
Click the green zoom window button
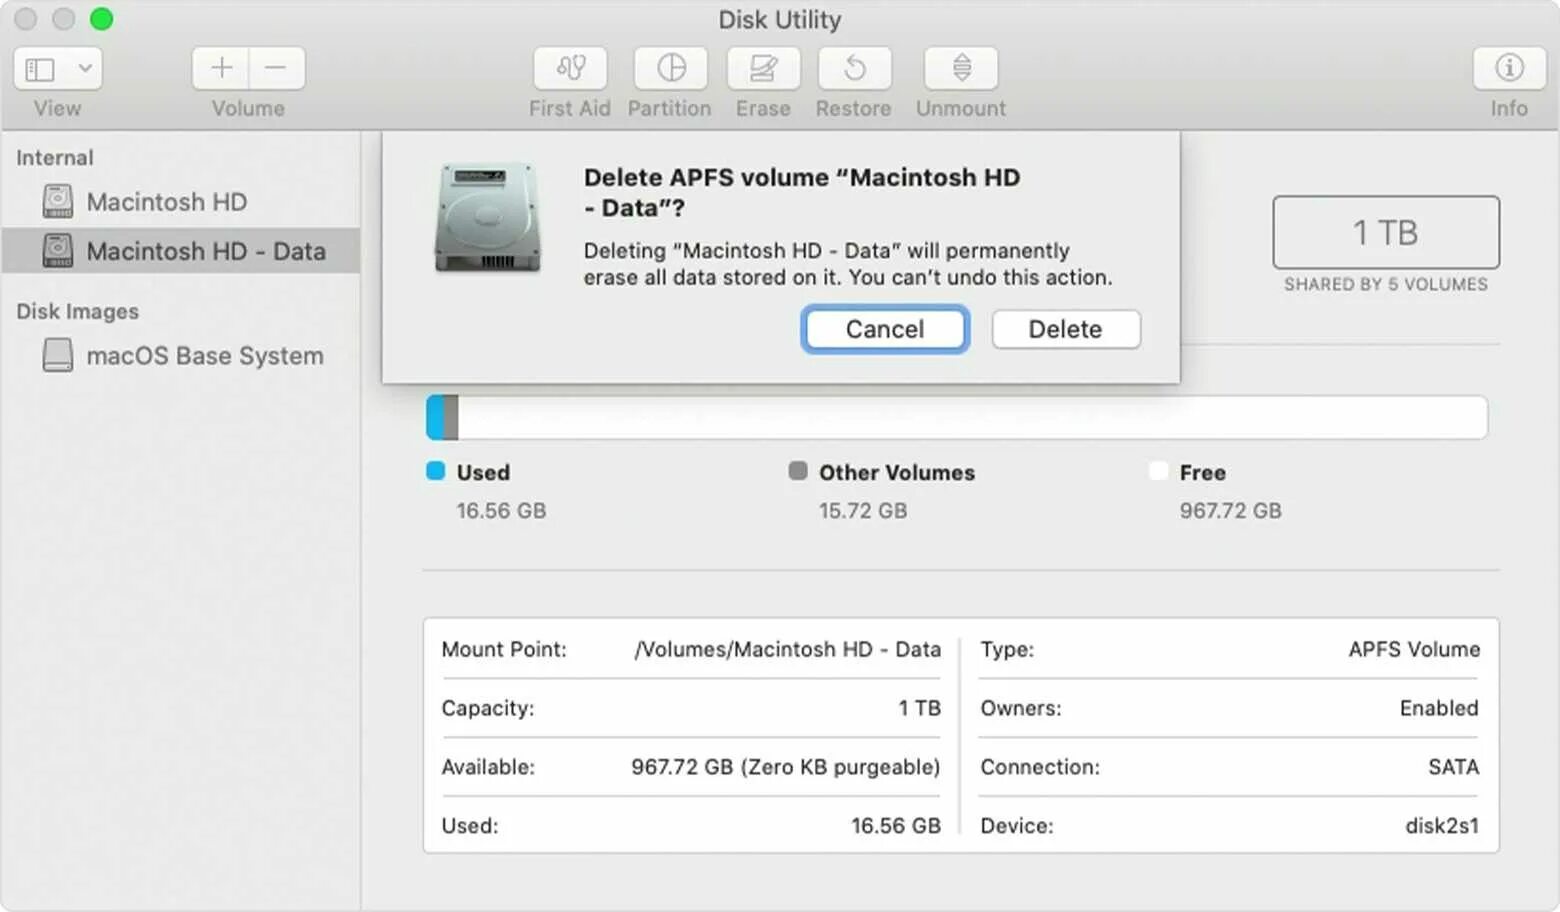[101, 19]
